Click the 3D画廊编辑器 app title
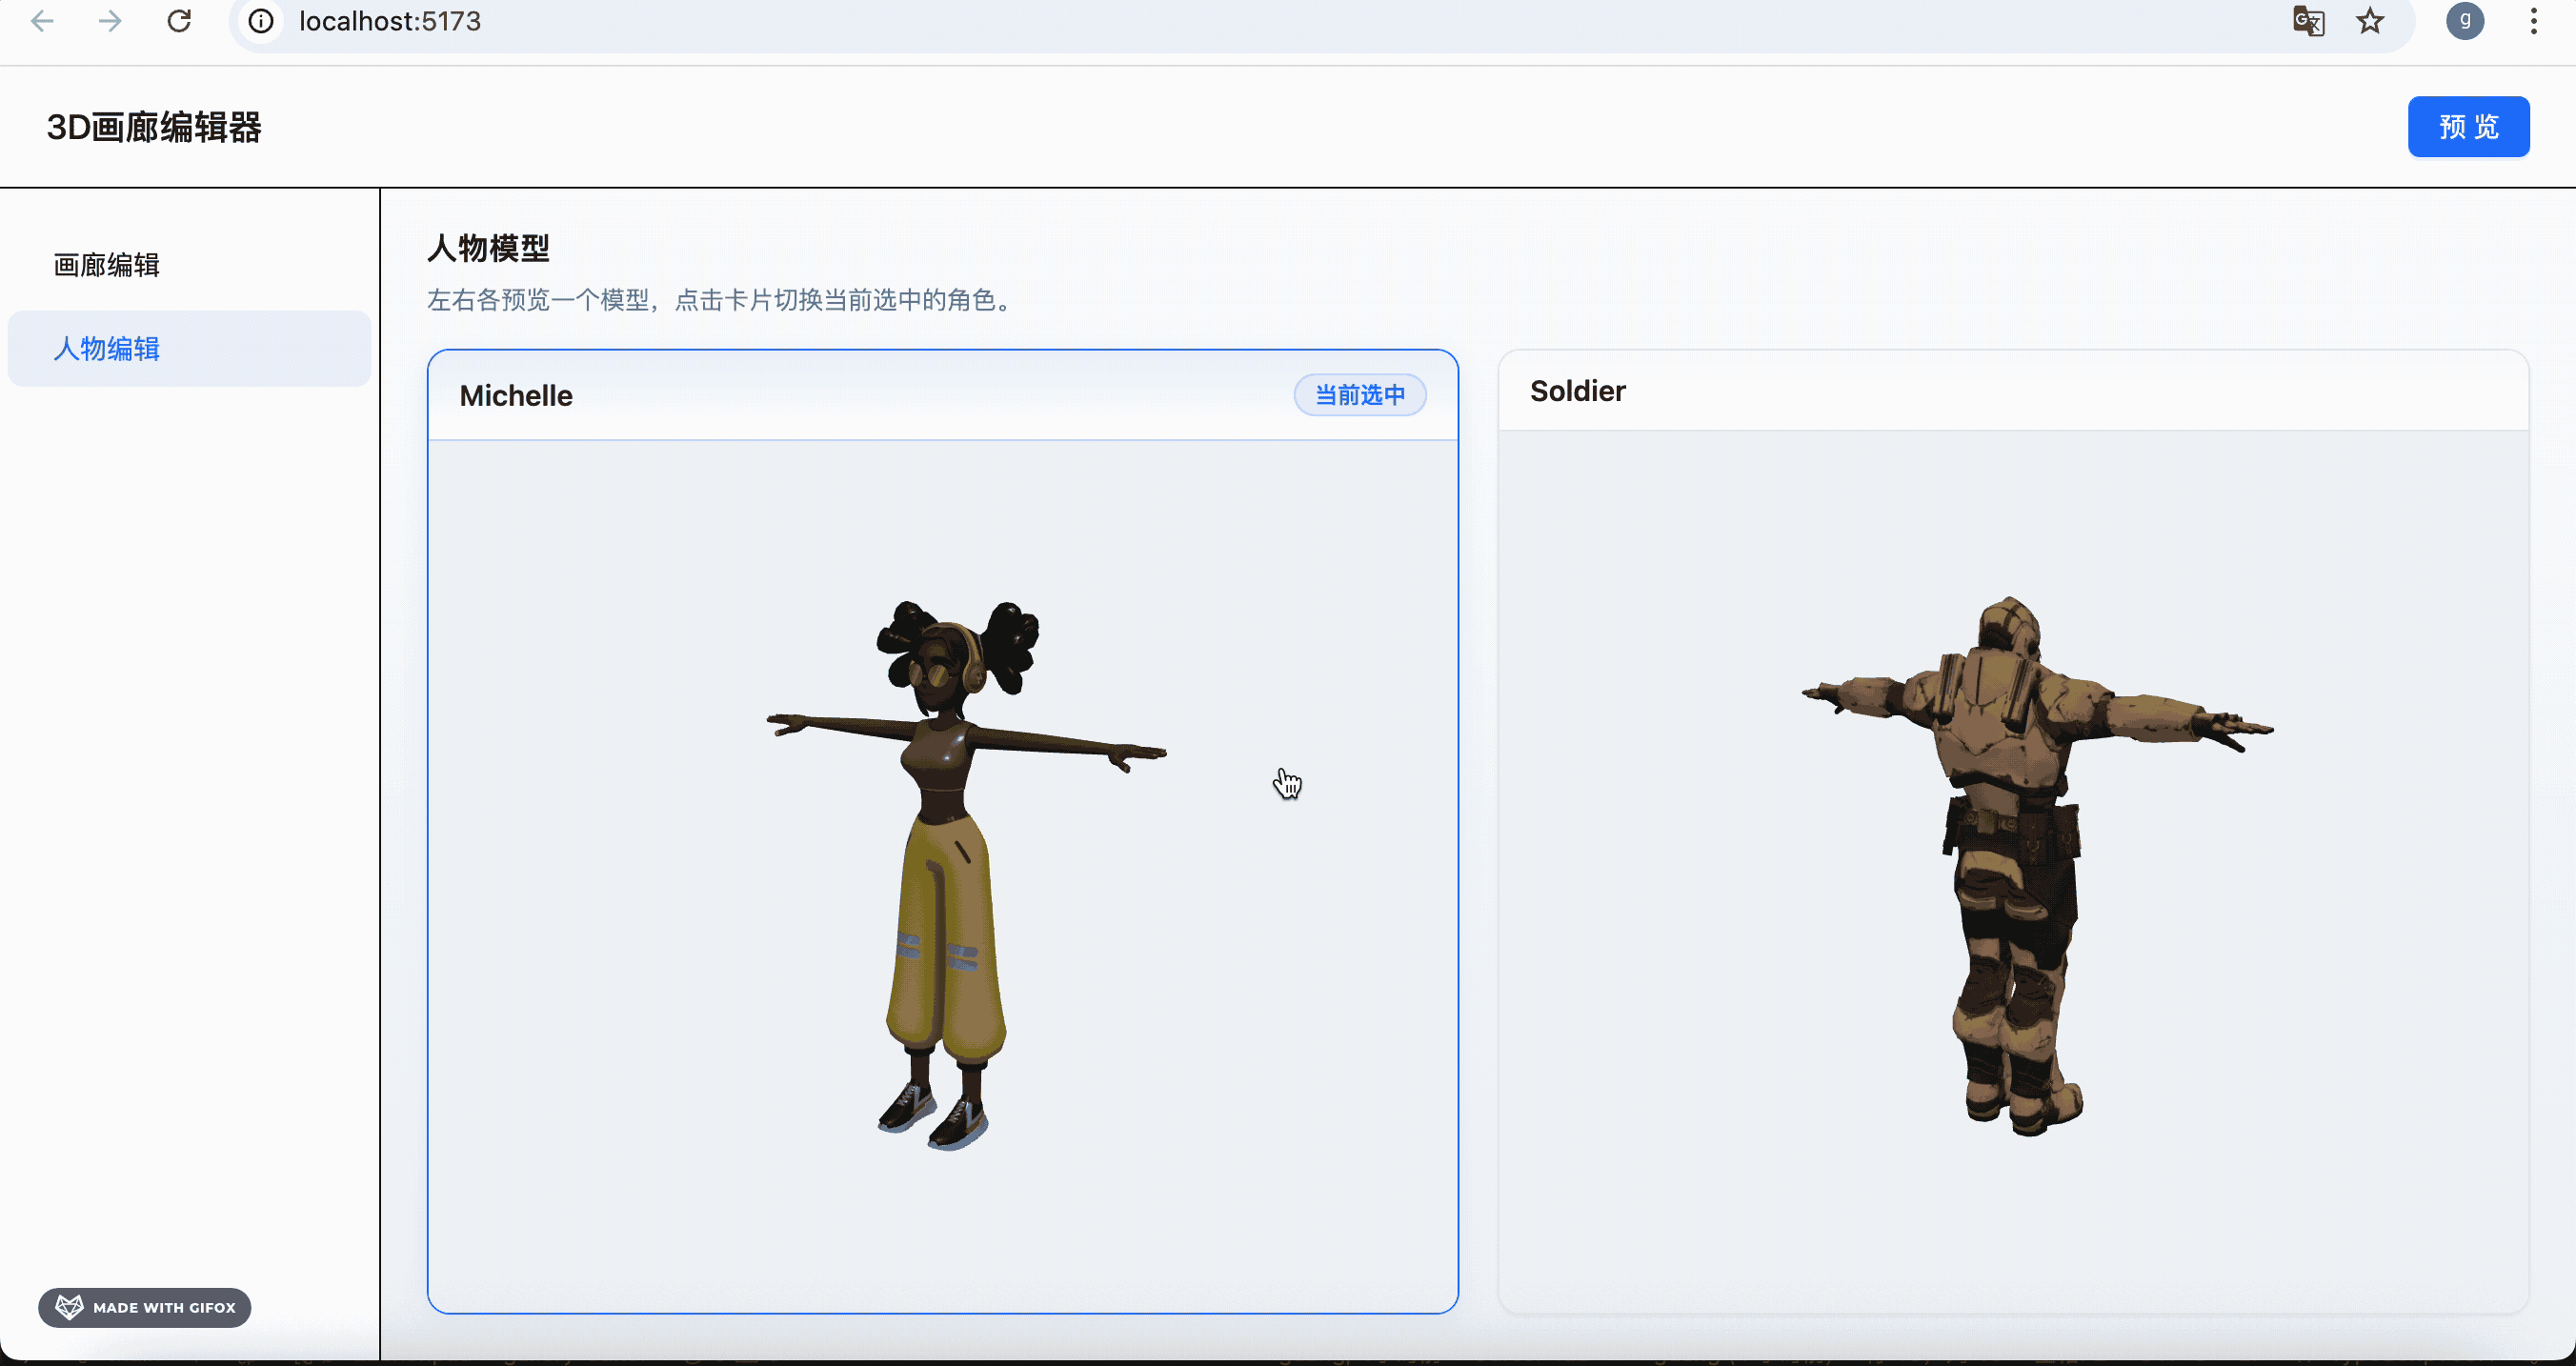This screenshot has width=2576, height=1366. click(154, 128)
